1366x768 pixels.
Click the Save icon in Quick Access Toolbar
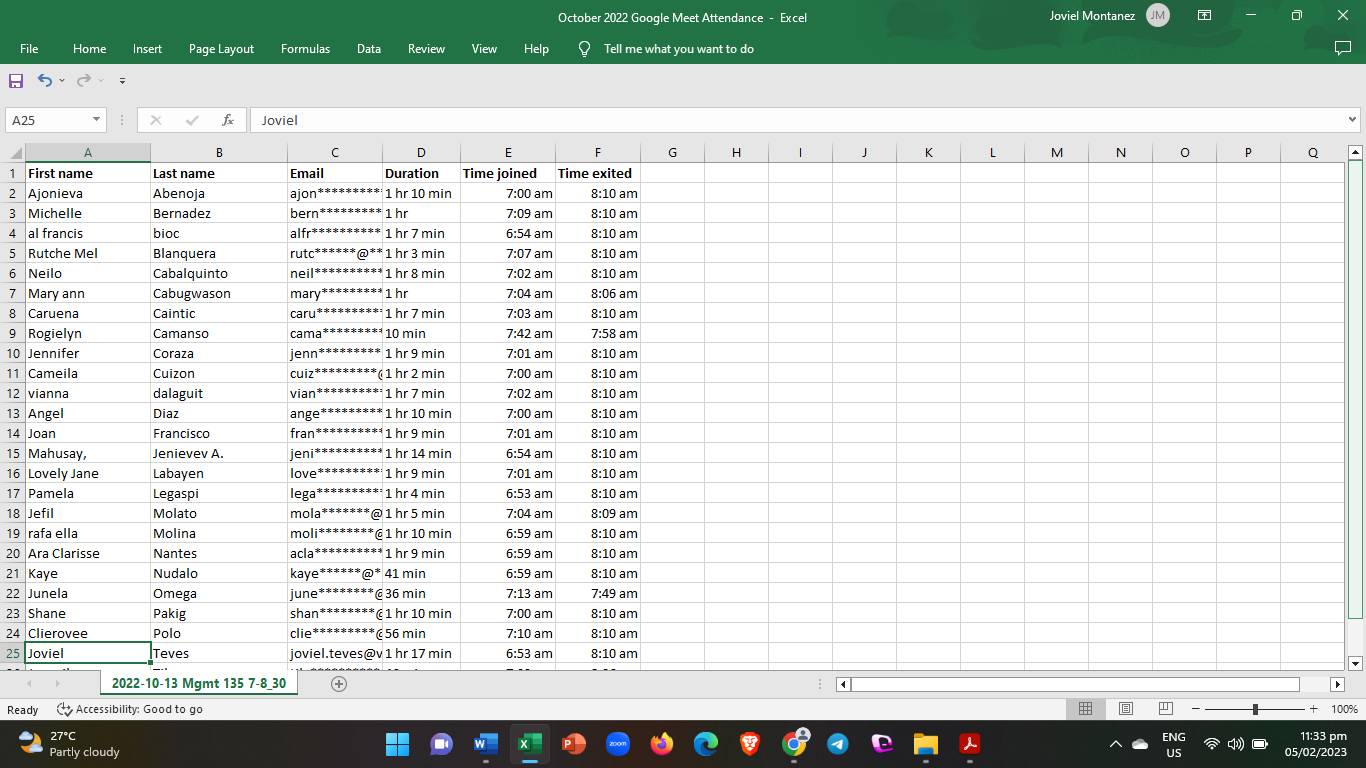pyautogui.click(x=16, y=80)
